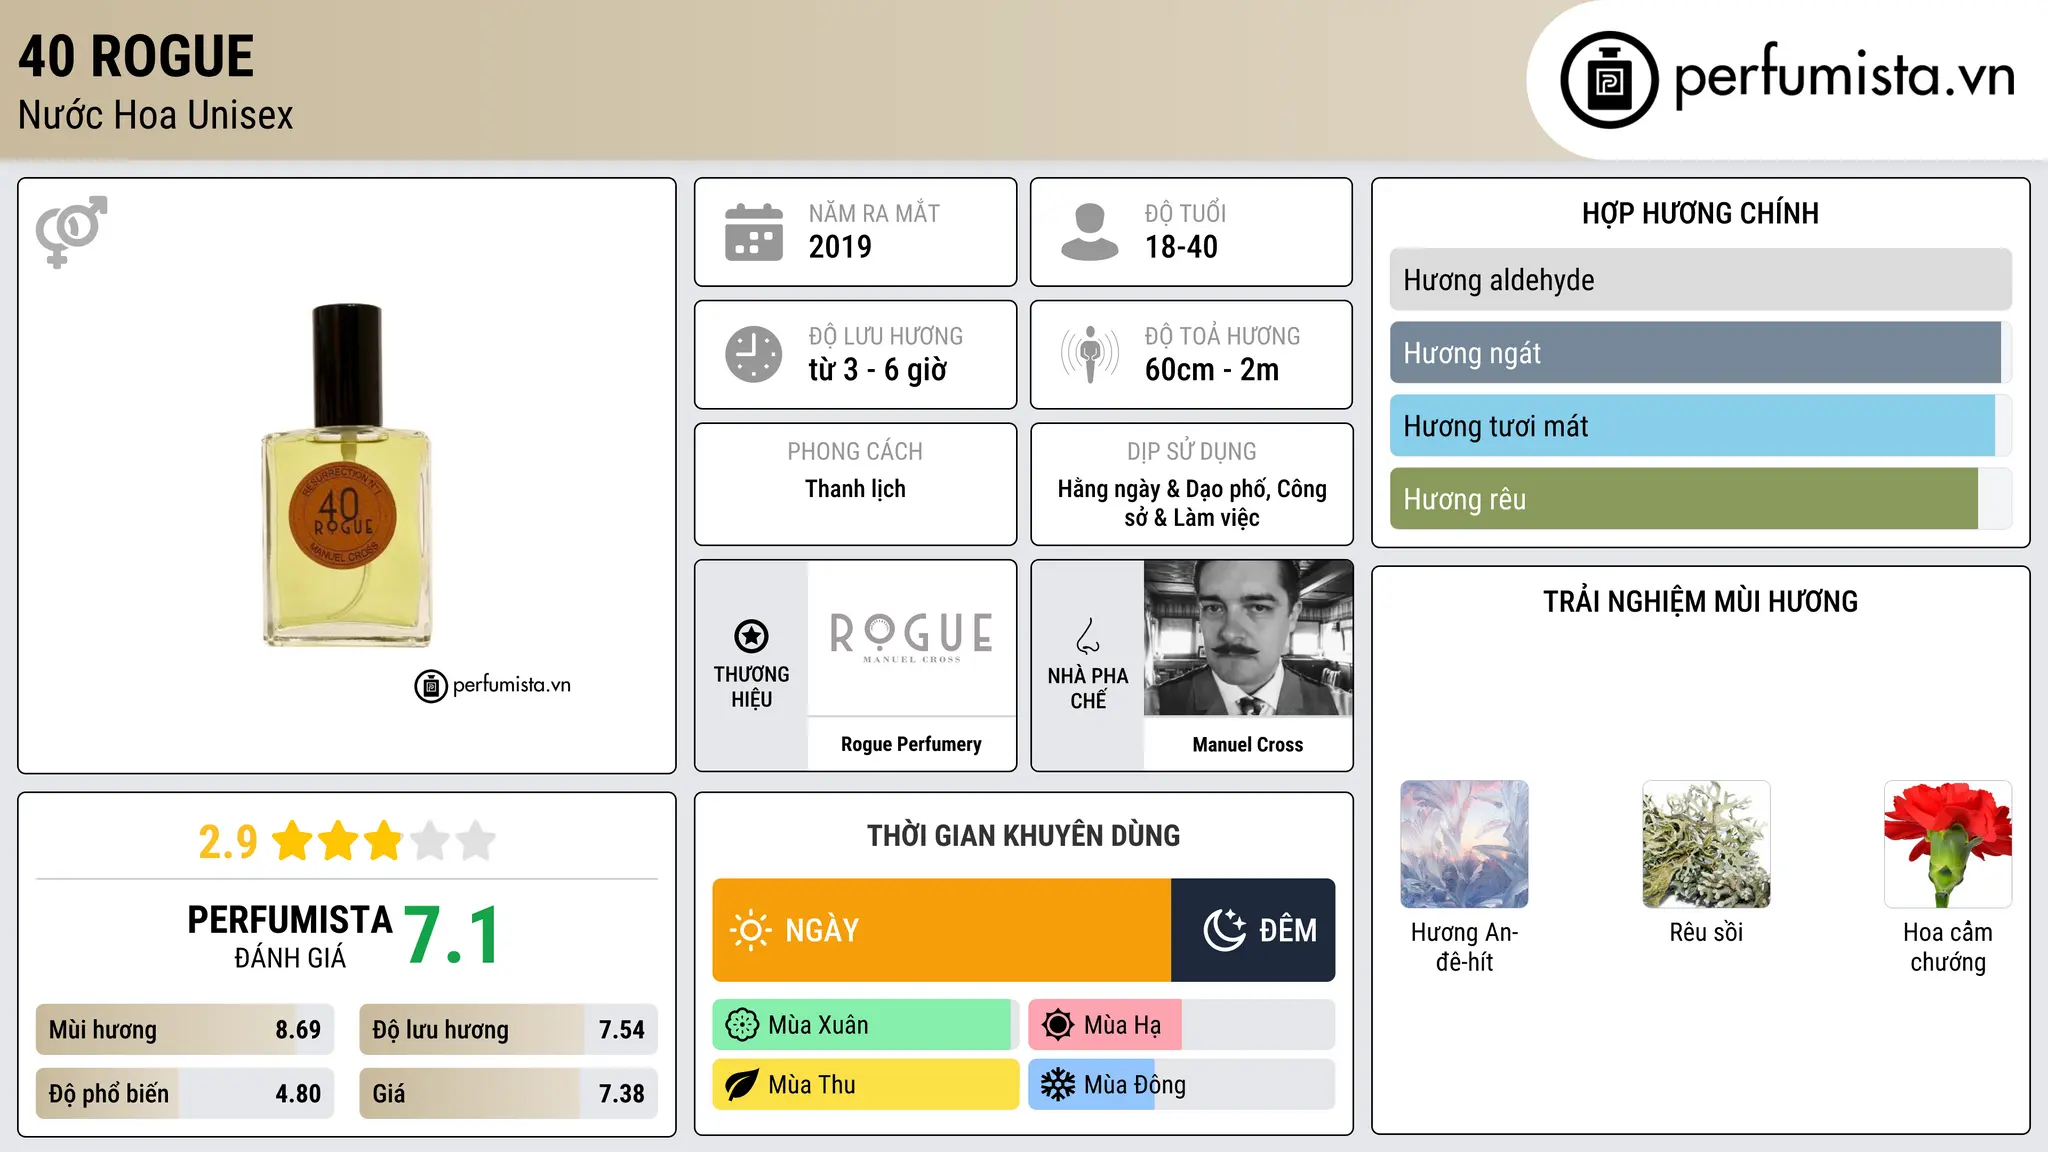Click the fifth grey rating star
Viewport: 2048px width, 1152px height.
click(x=476, y=841)
